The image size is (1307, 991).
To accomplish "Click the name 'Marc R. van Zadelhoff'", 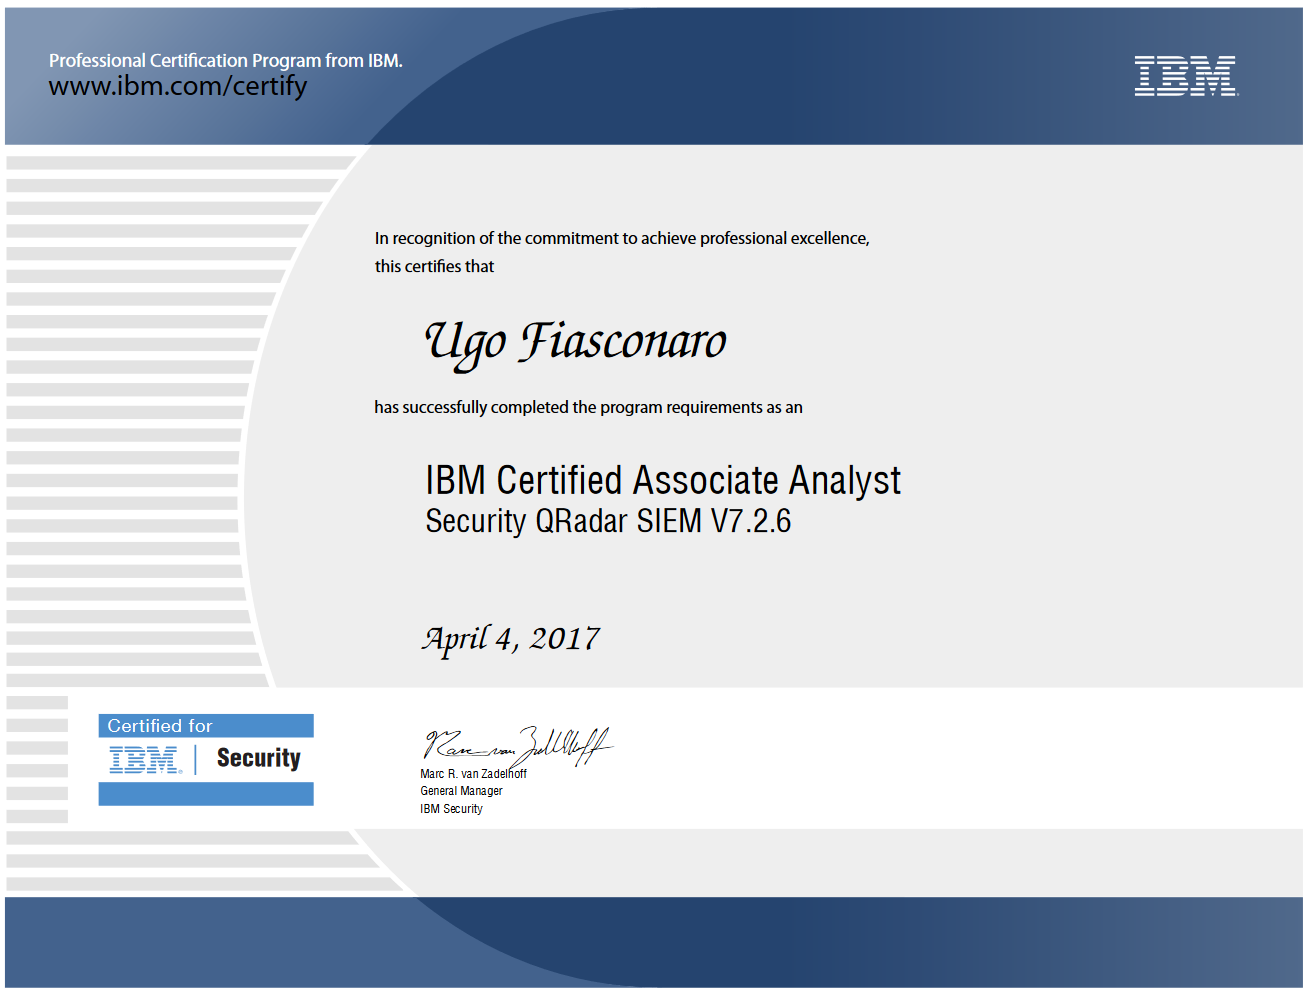I will pyautogui.click(x=473, y=774).
